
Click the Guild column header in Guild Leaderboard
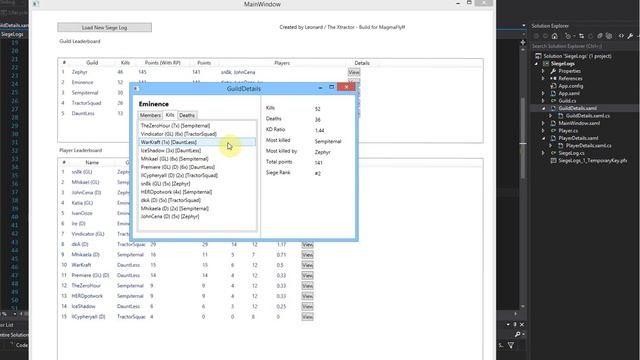[x=92, y=63]
